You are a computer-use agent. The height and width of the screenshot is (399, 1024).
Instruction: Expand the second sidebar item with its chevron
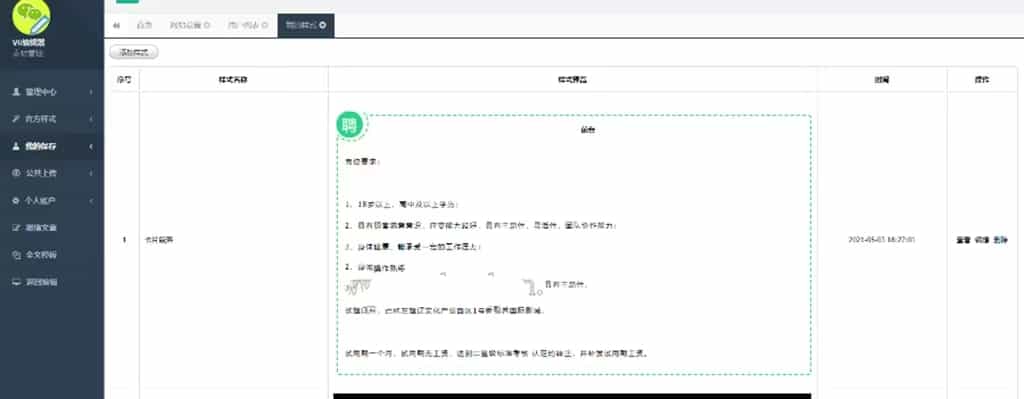pos(91,119)
